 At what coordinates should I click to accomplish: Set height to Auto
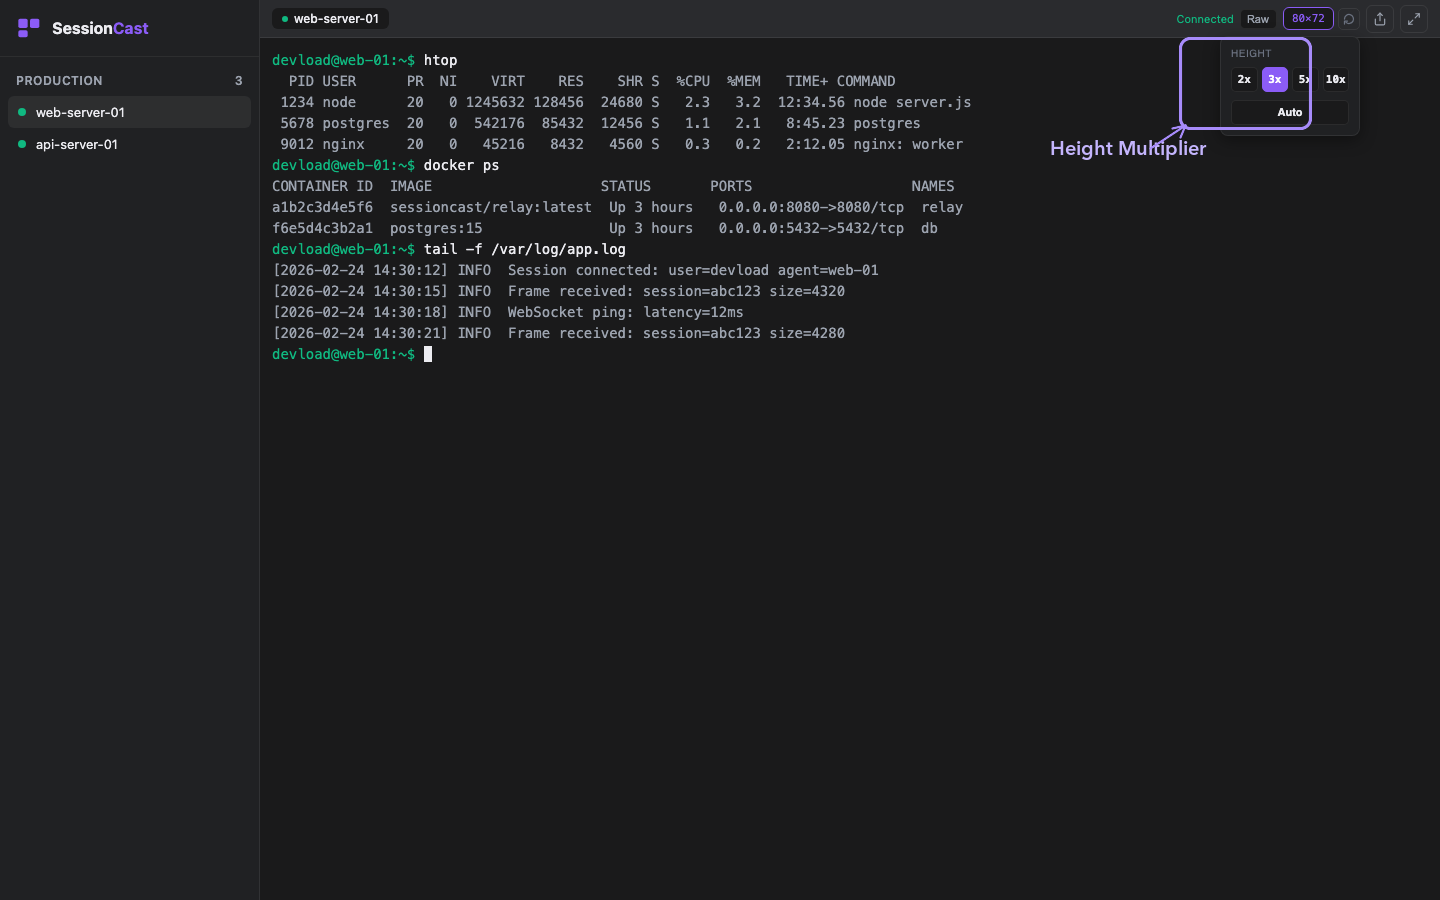click(x=1289, y=112)
